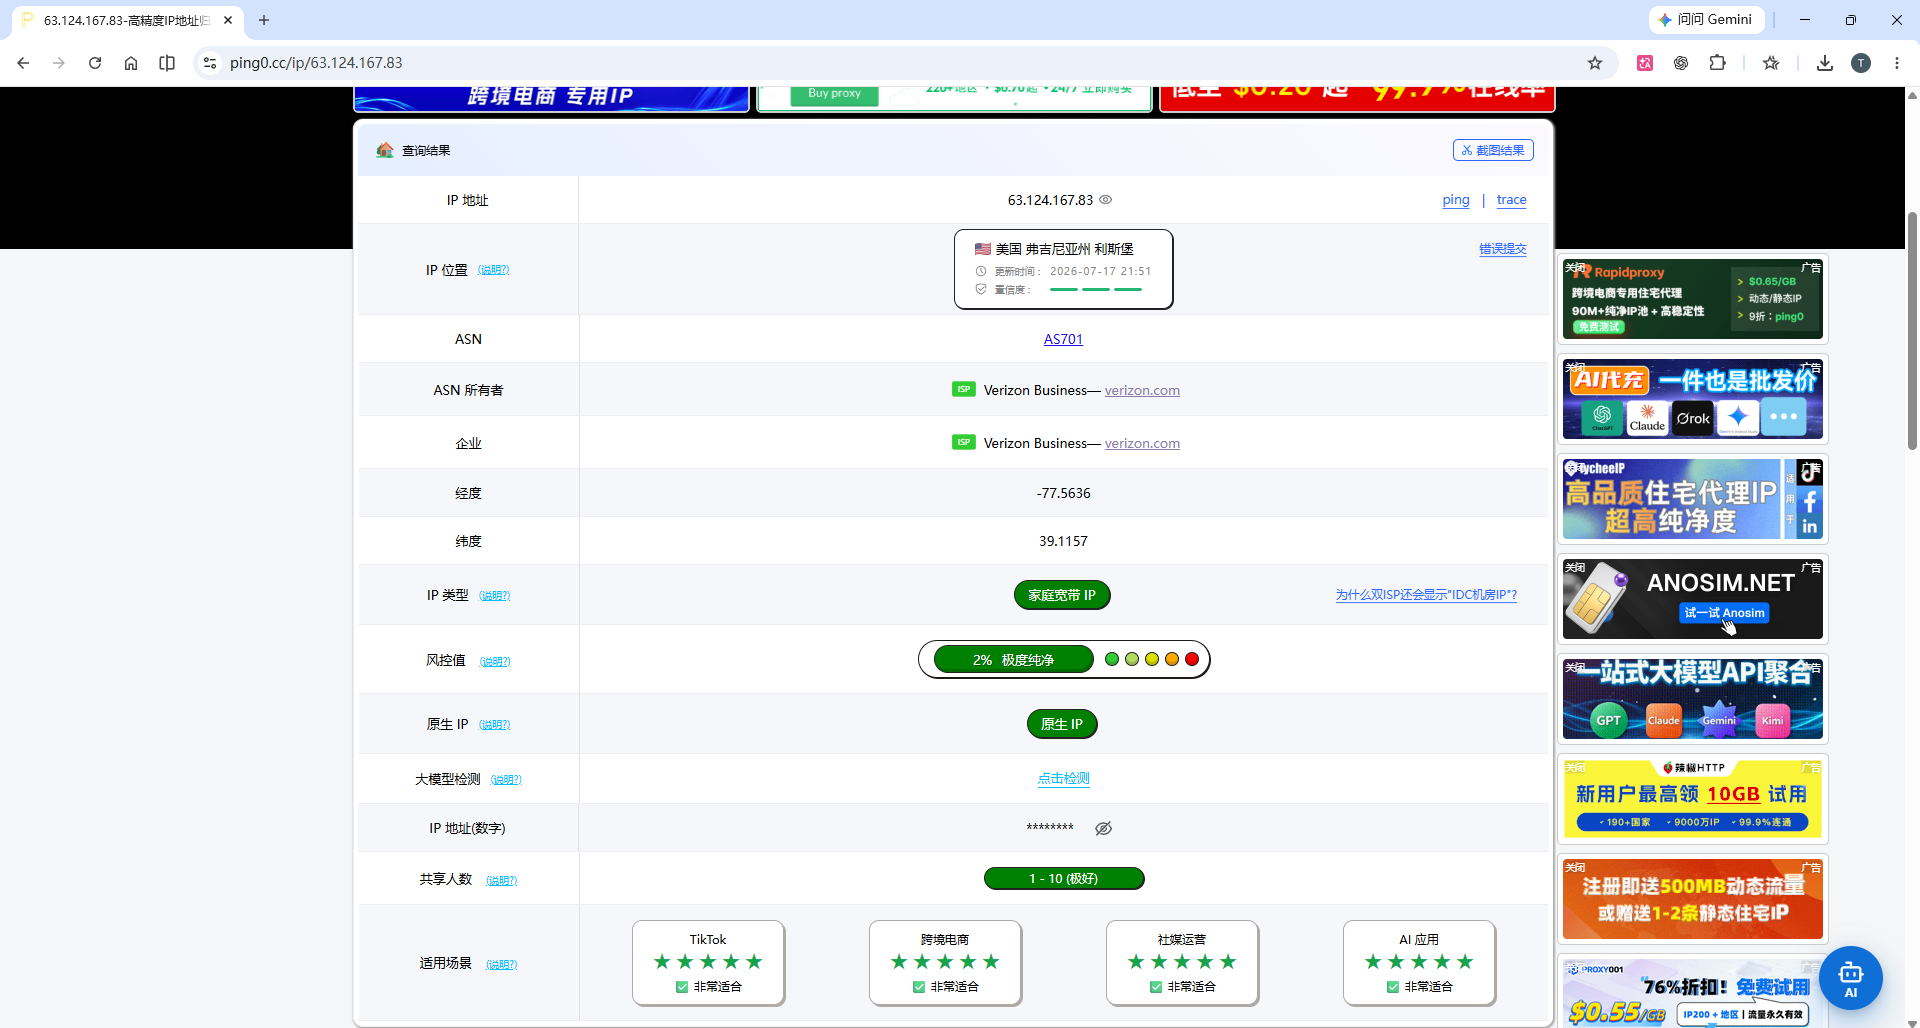
Task: Select the 63.124.167.83 browser tab
Action: tap(125, 20)
